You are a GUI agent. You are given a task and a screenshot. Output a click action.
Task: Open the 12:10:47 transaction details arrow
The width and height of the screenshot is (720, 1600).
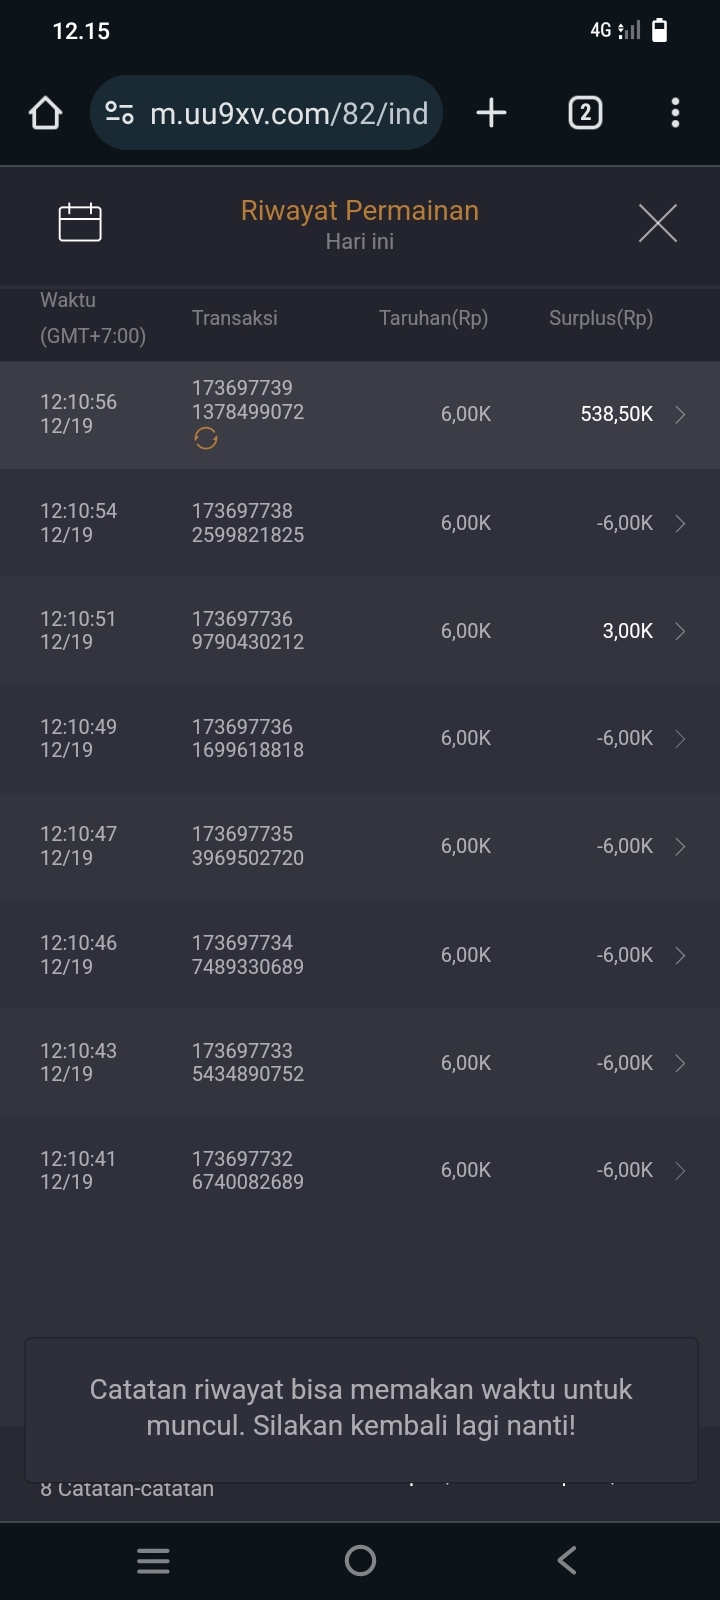(680, 847)
